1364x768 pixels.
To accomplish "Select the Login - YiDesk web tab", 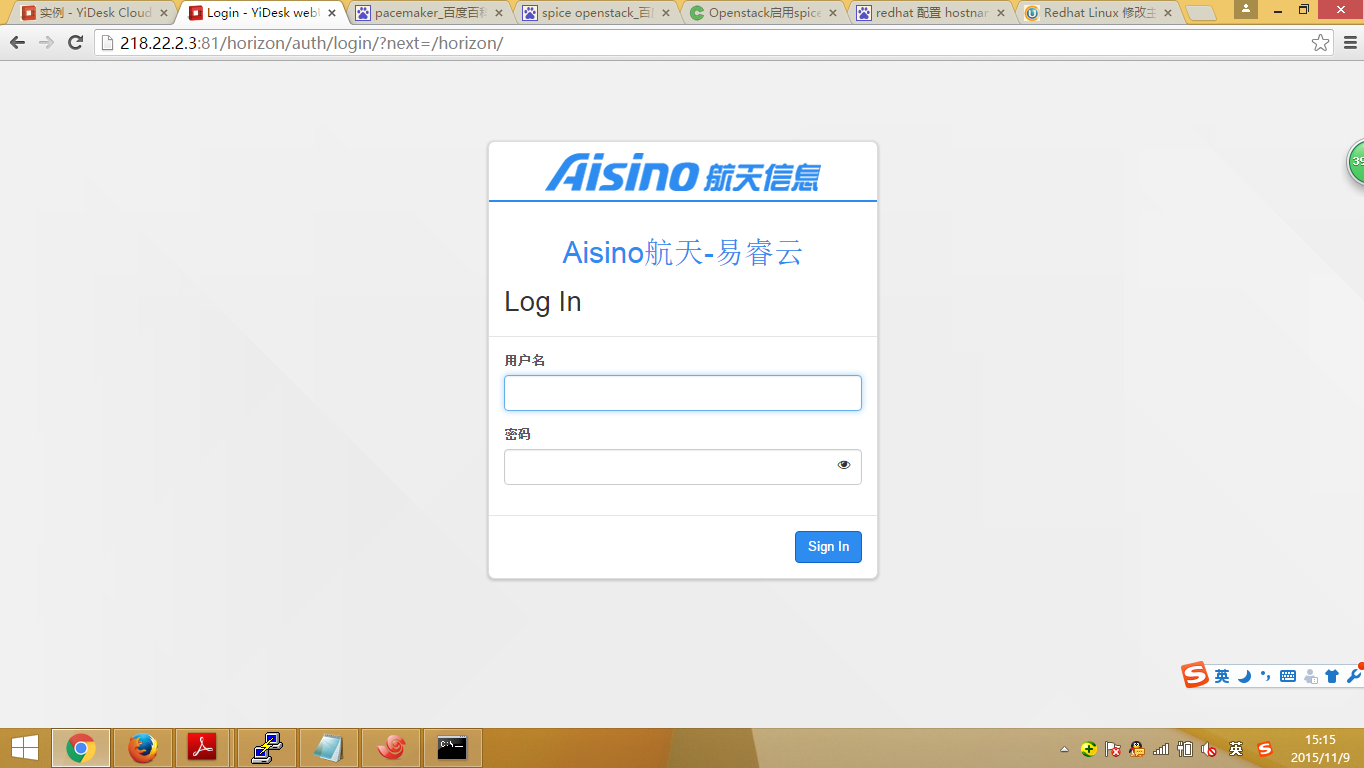I will coord(262,13).
